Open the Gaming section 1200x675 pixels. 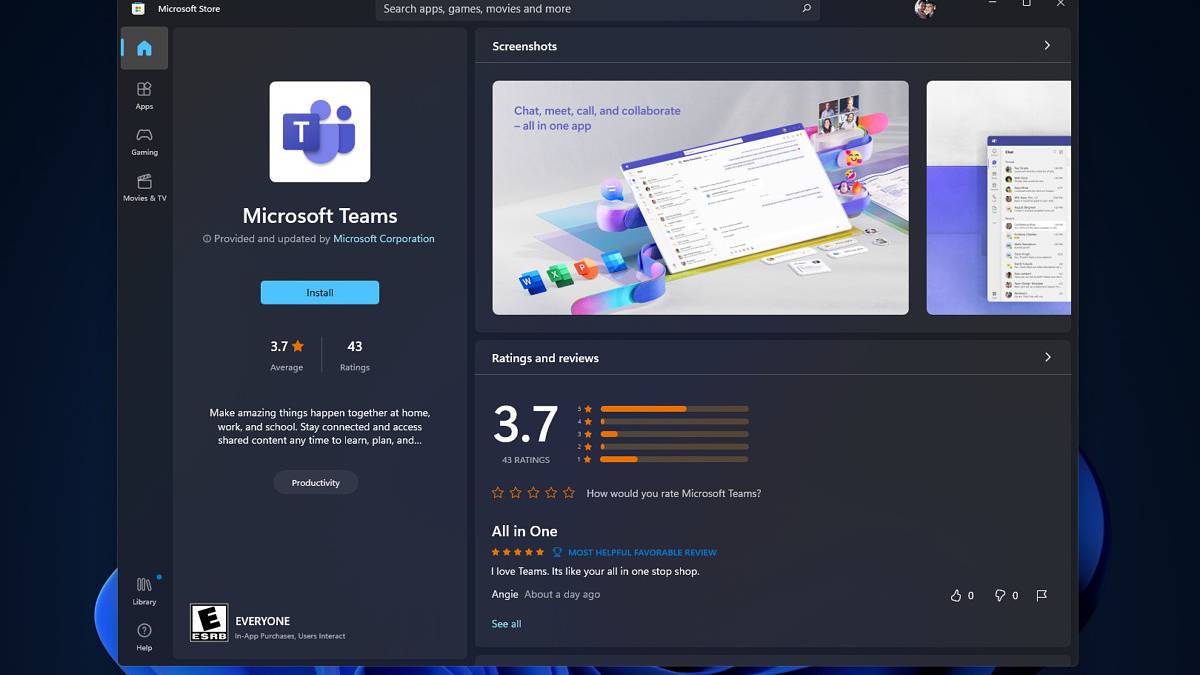pos(144,142)
